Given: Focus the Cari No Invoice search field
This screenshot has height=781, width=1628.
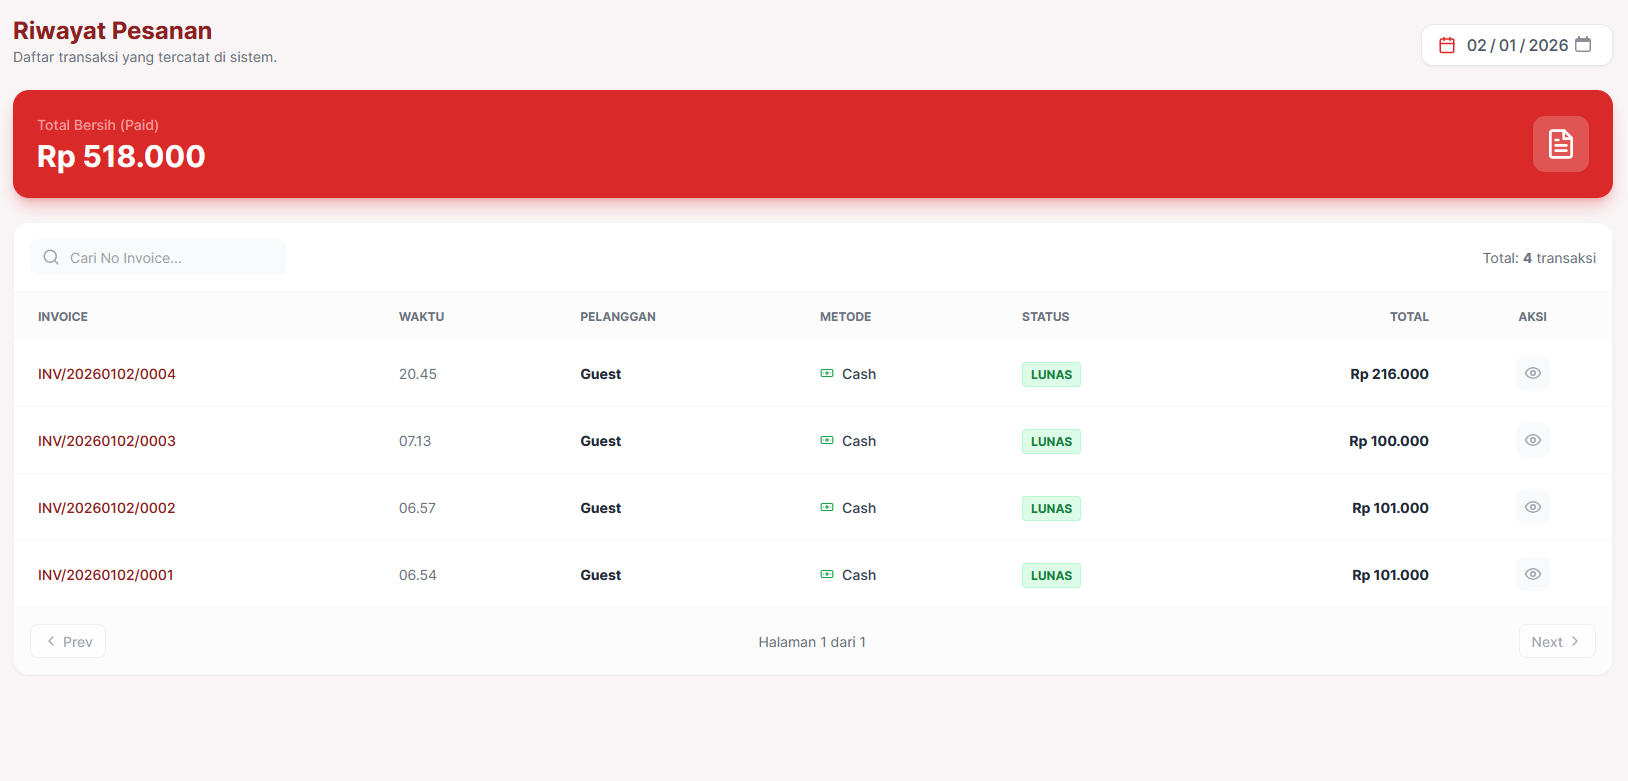Looking at the screenshot, I should (170, 258).
